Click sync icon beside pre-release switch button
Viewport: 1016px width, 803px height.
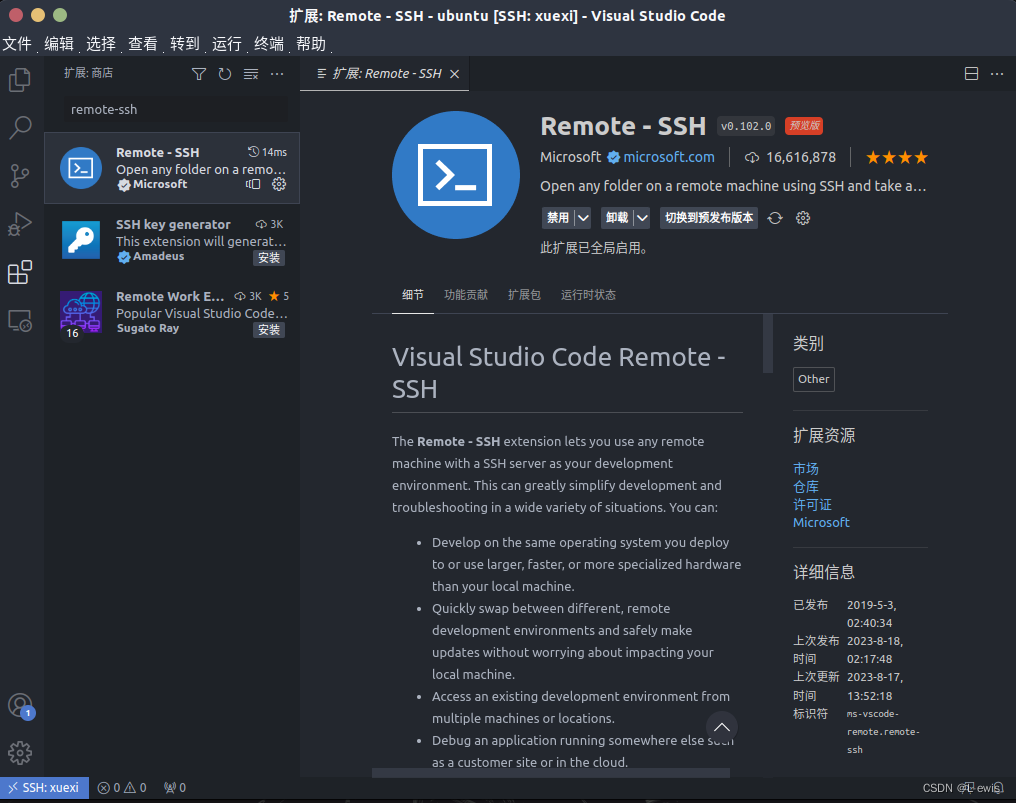775,218
